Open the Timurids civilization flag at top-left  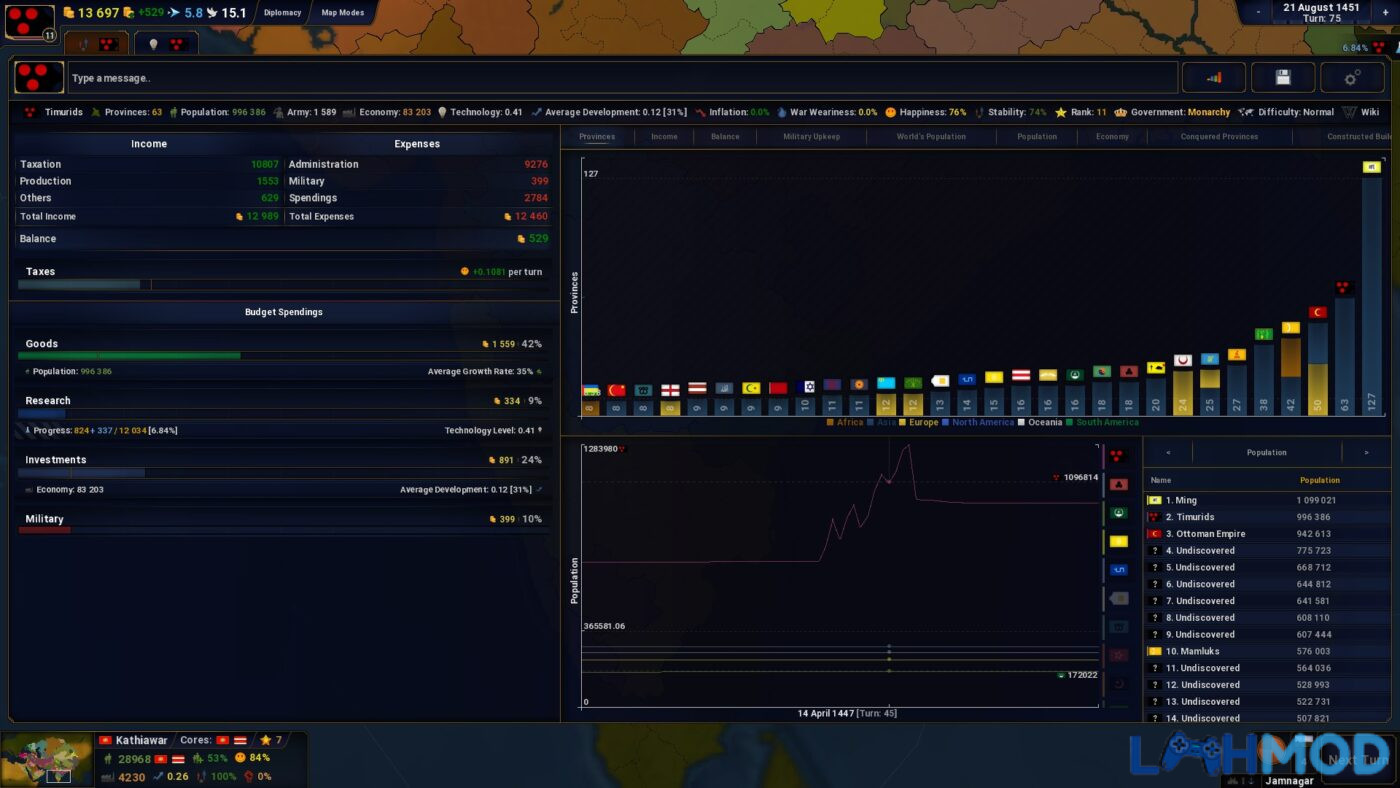29,20
